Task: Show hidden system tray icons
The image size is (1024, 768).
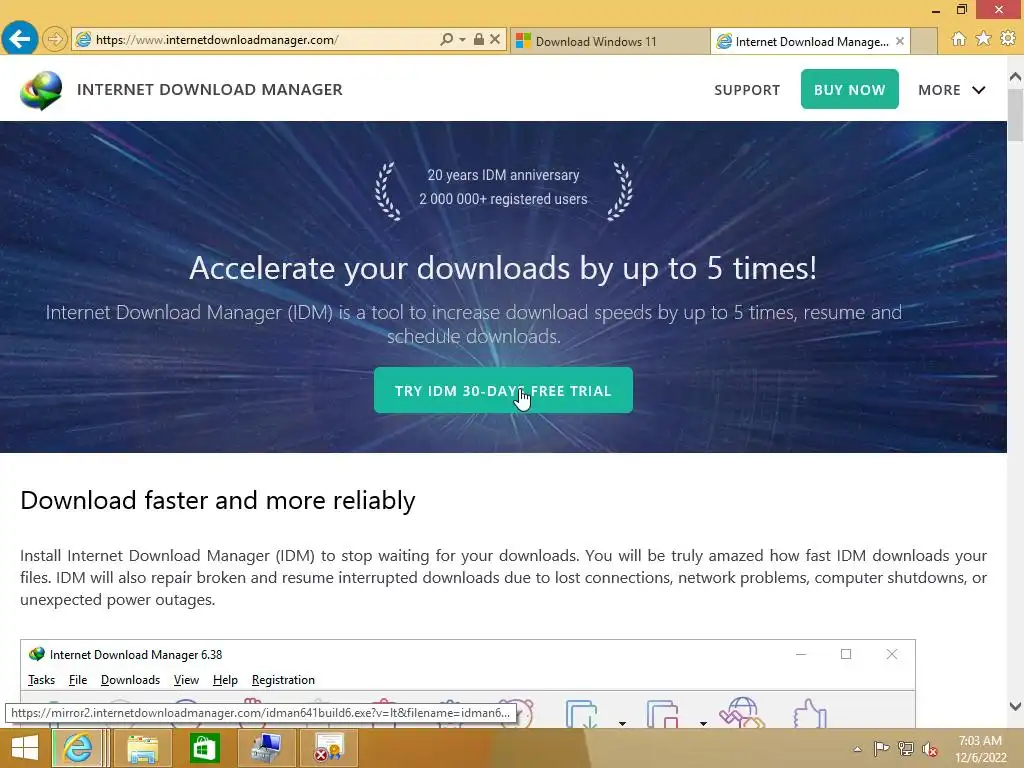Action: (x=857, y=749)
